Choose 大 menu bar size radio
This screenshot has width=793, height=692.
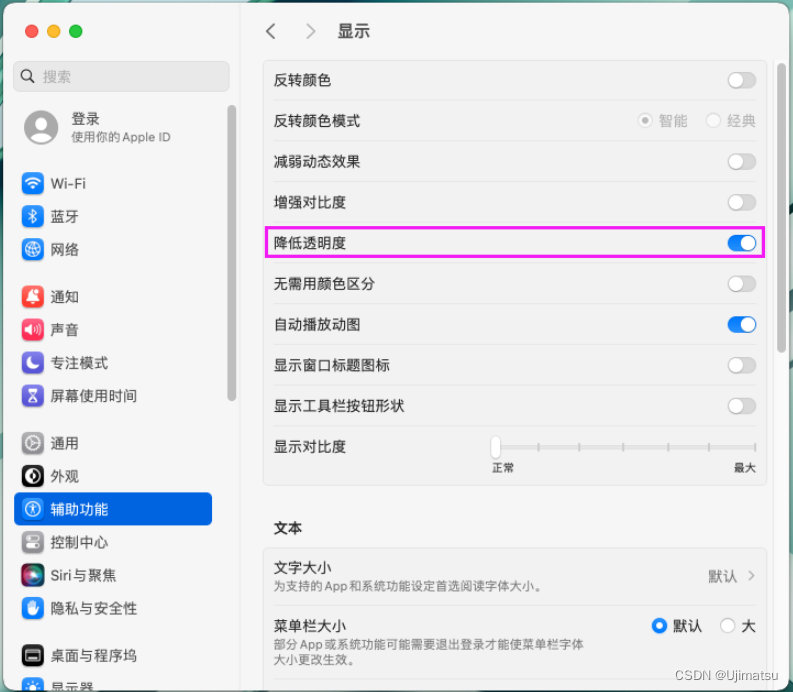pos(727,626)
